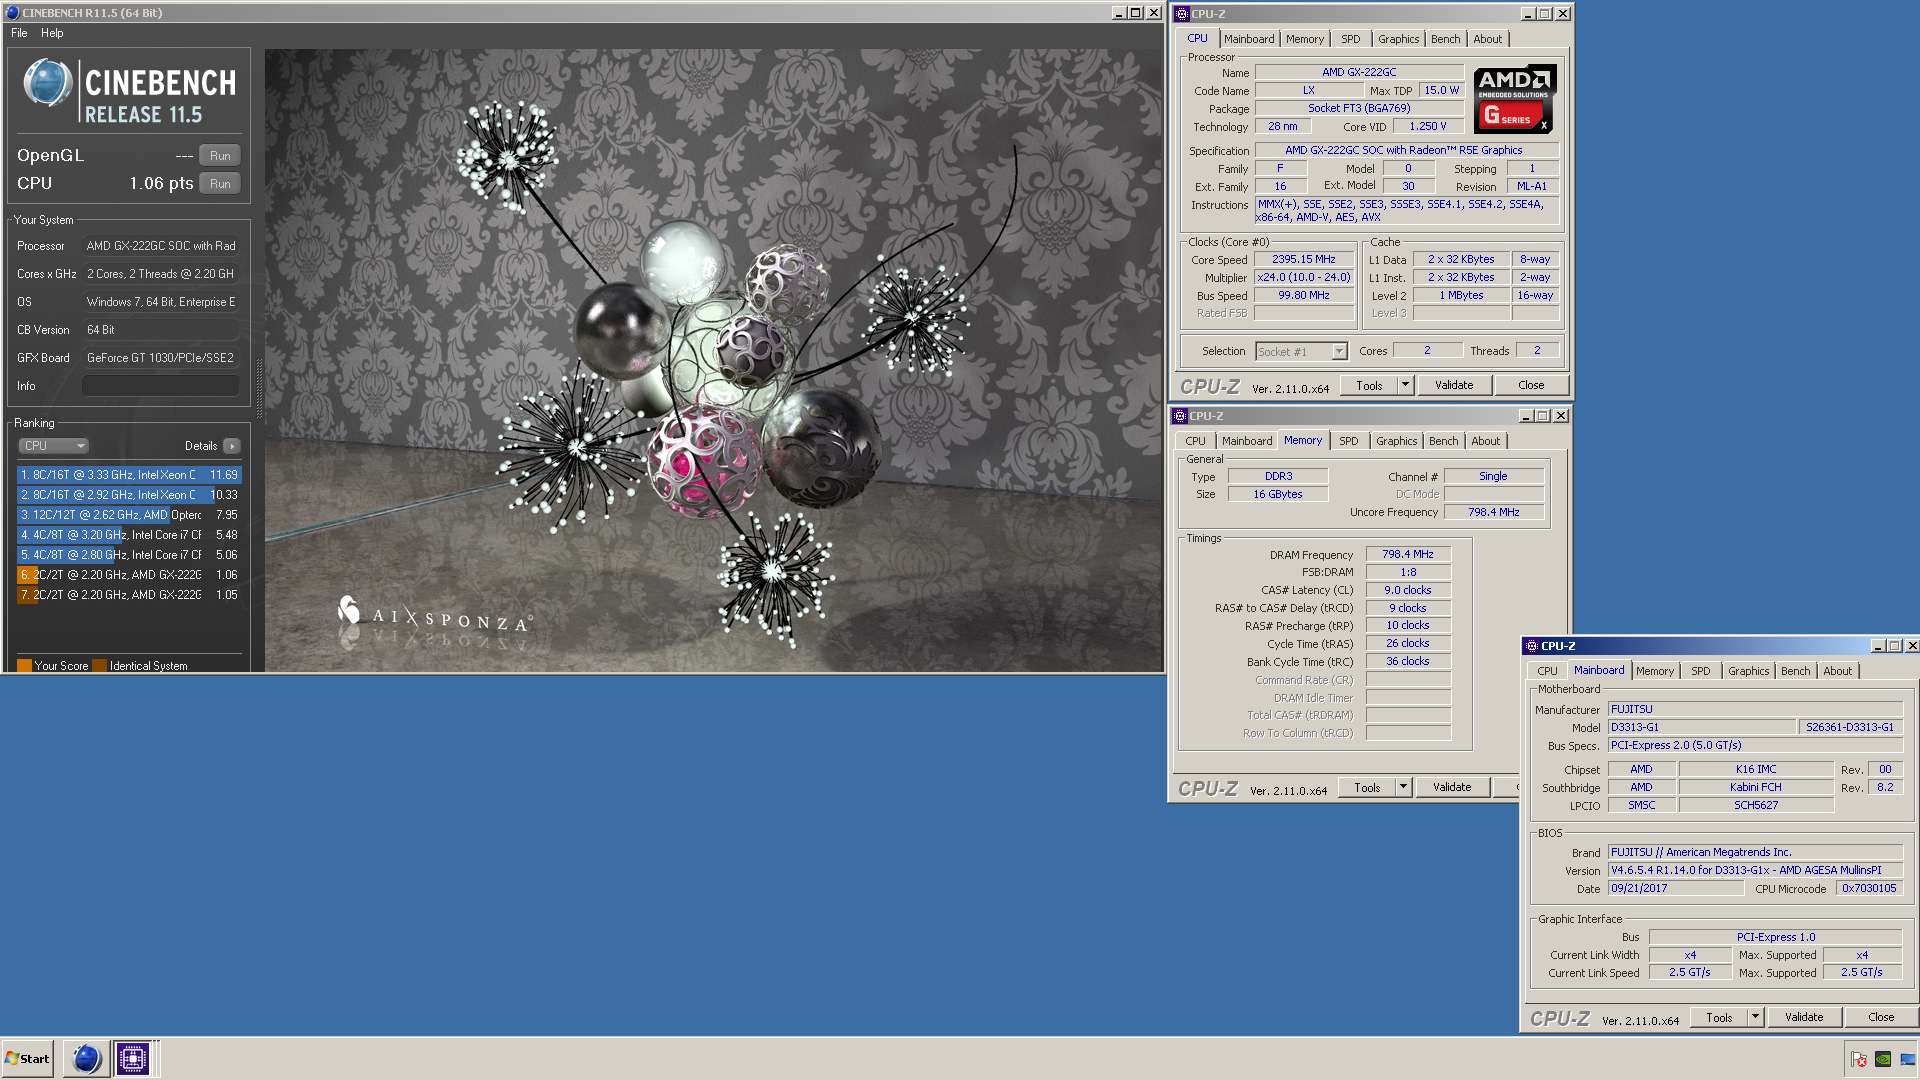Click the Cinebench logo sphere icon
1920x1080 pixels.
pos(47,83)
